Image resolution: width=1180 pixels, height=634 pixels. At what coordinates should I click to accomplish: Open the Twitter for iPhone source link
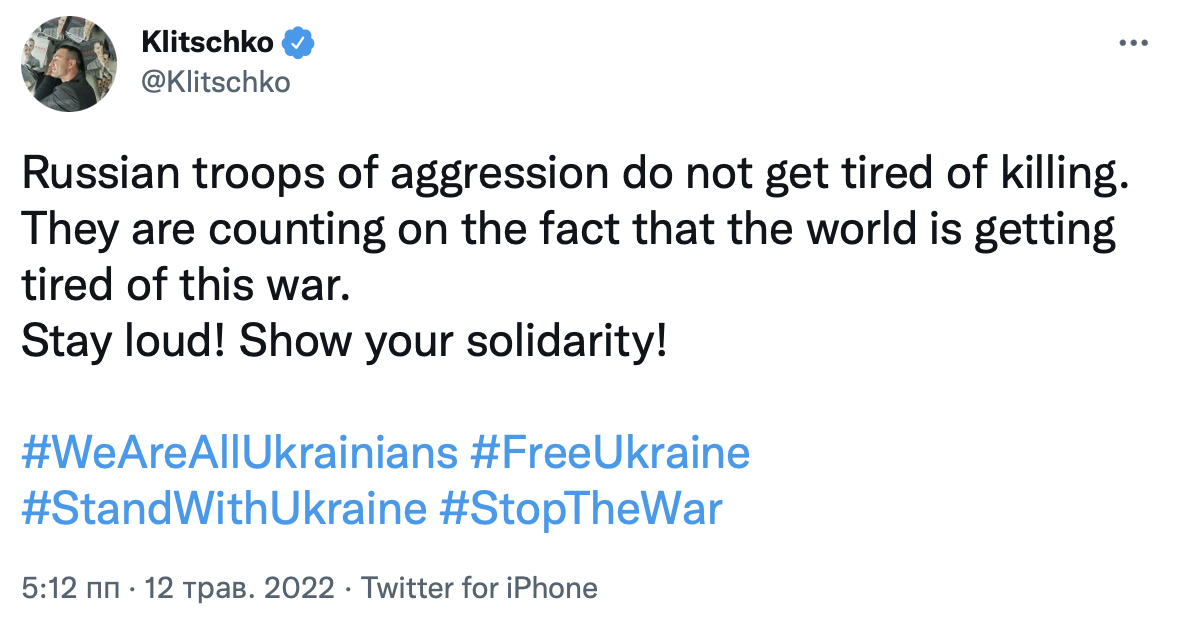479,588
